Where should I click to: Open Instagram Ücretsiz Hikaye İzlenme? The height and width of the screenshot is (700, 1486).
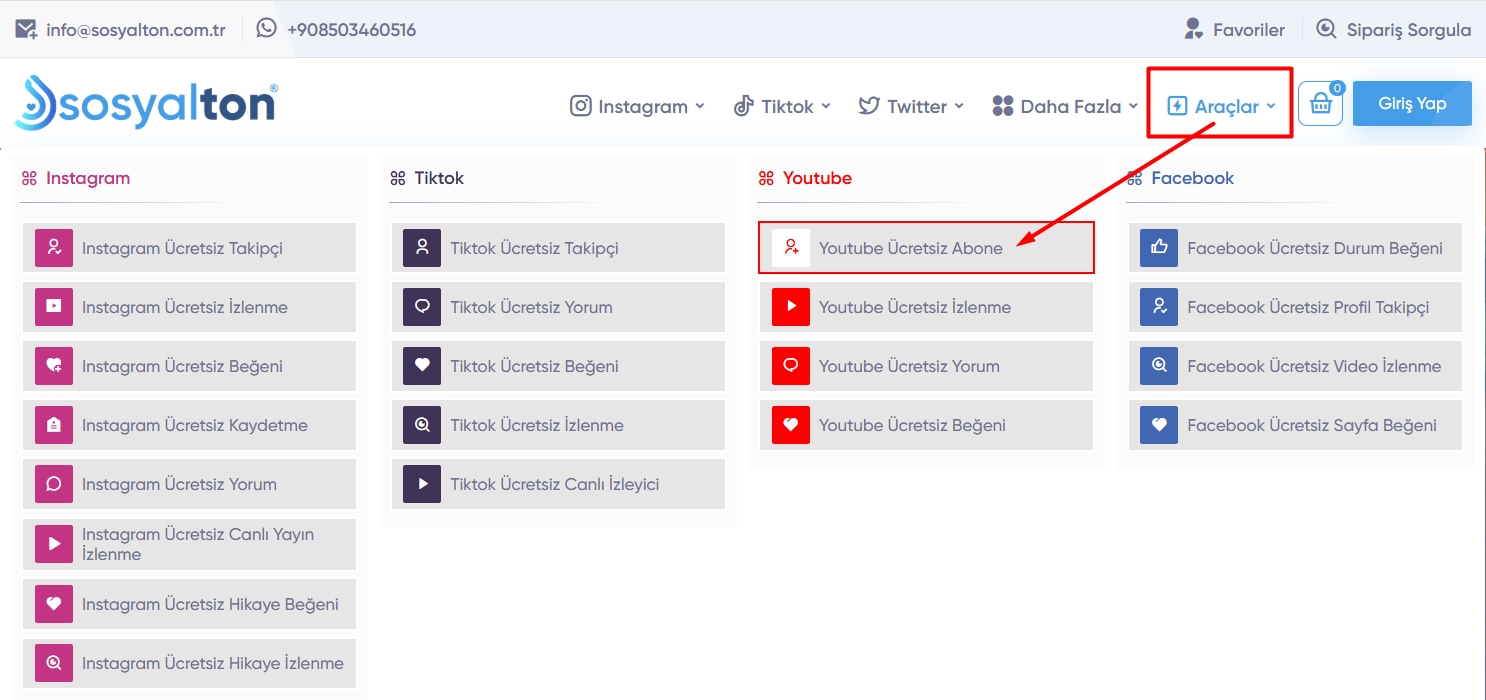point(190,663)
